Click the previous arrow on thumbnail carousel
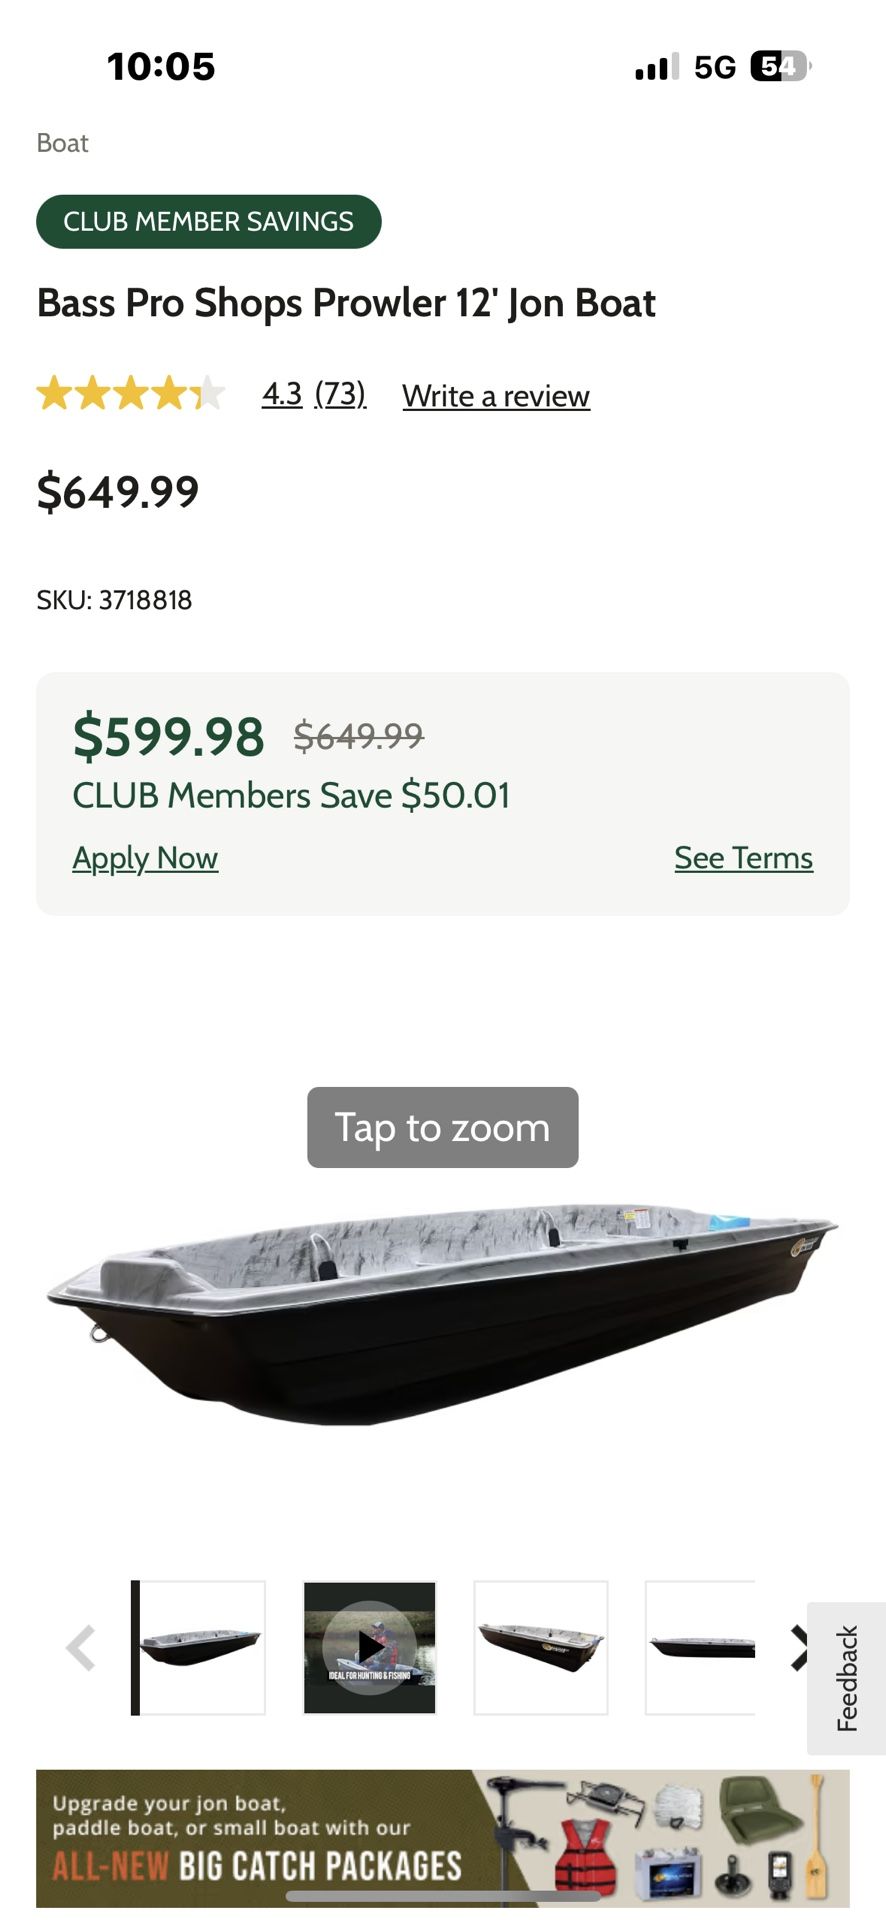The image size is (886, 1920). click(x=82, y=1647)
